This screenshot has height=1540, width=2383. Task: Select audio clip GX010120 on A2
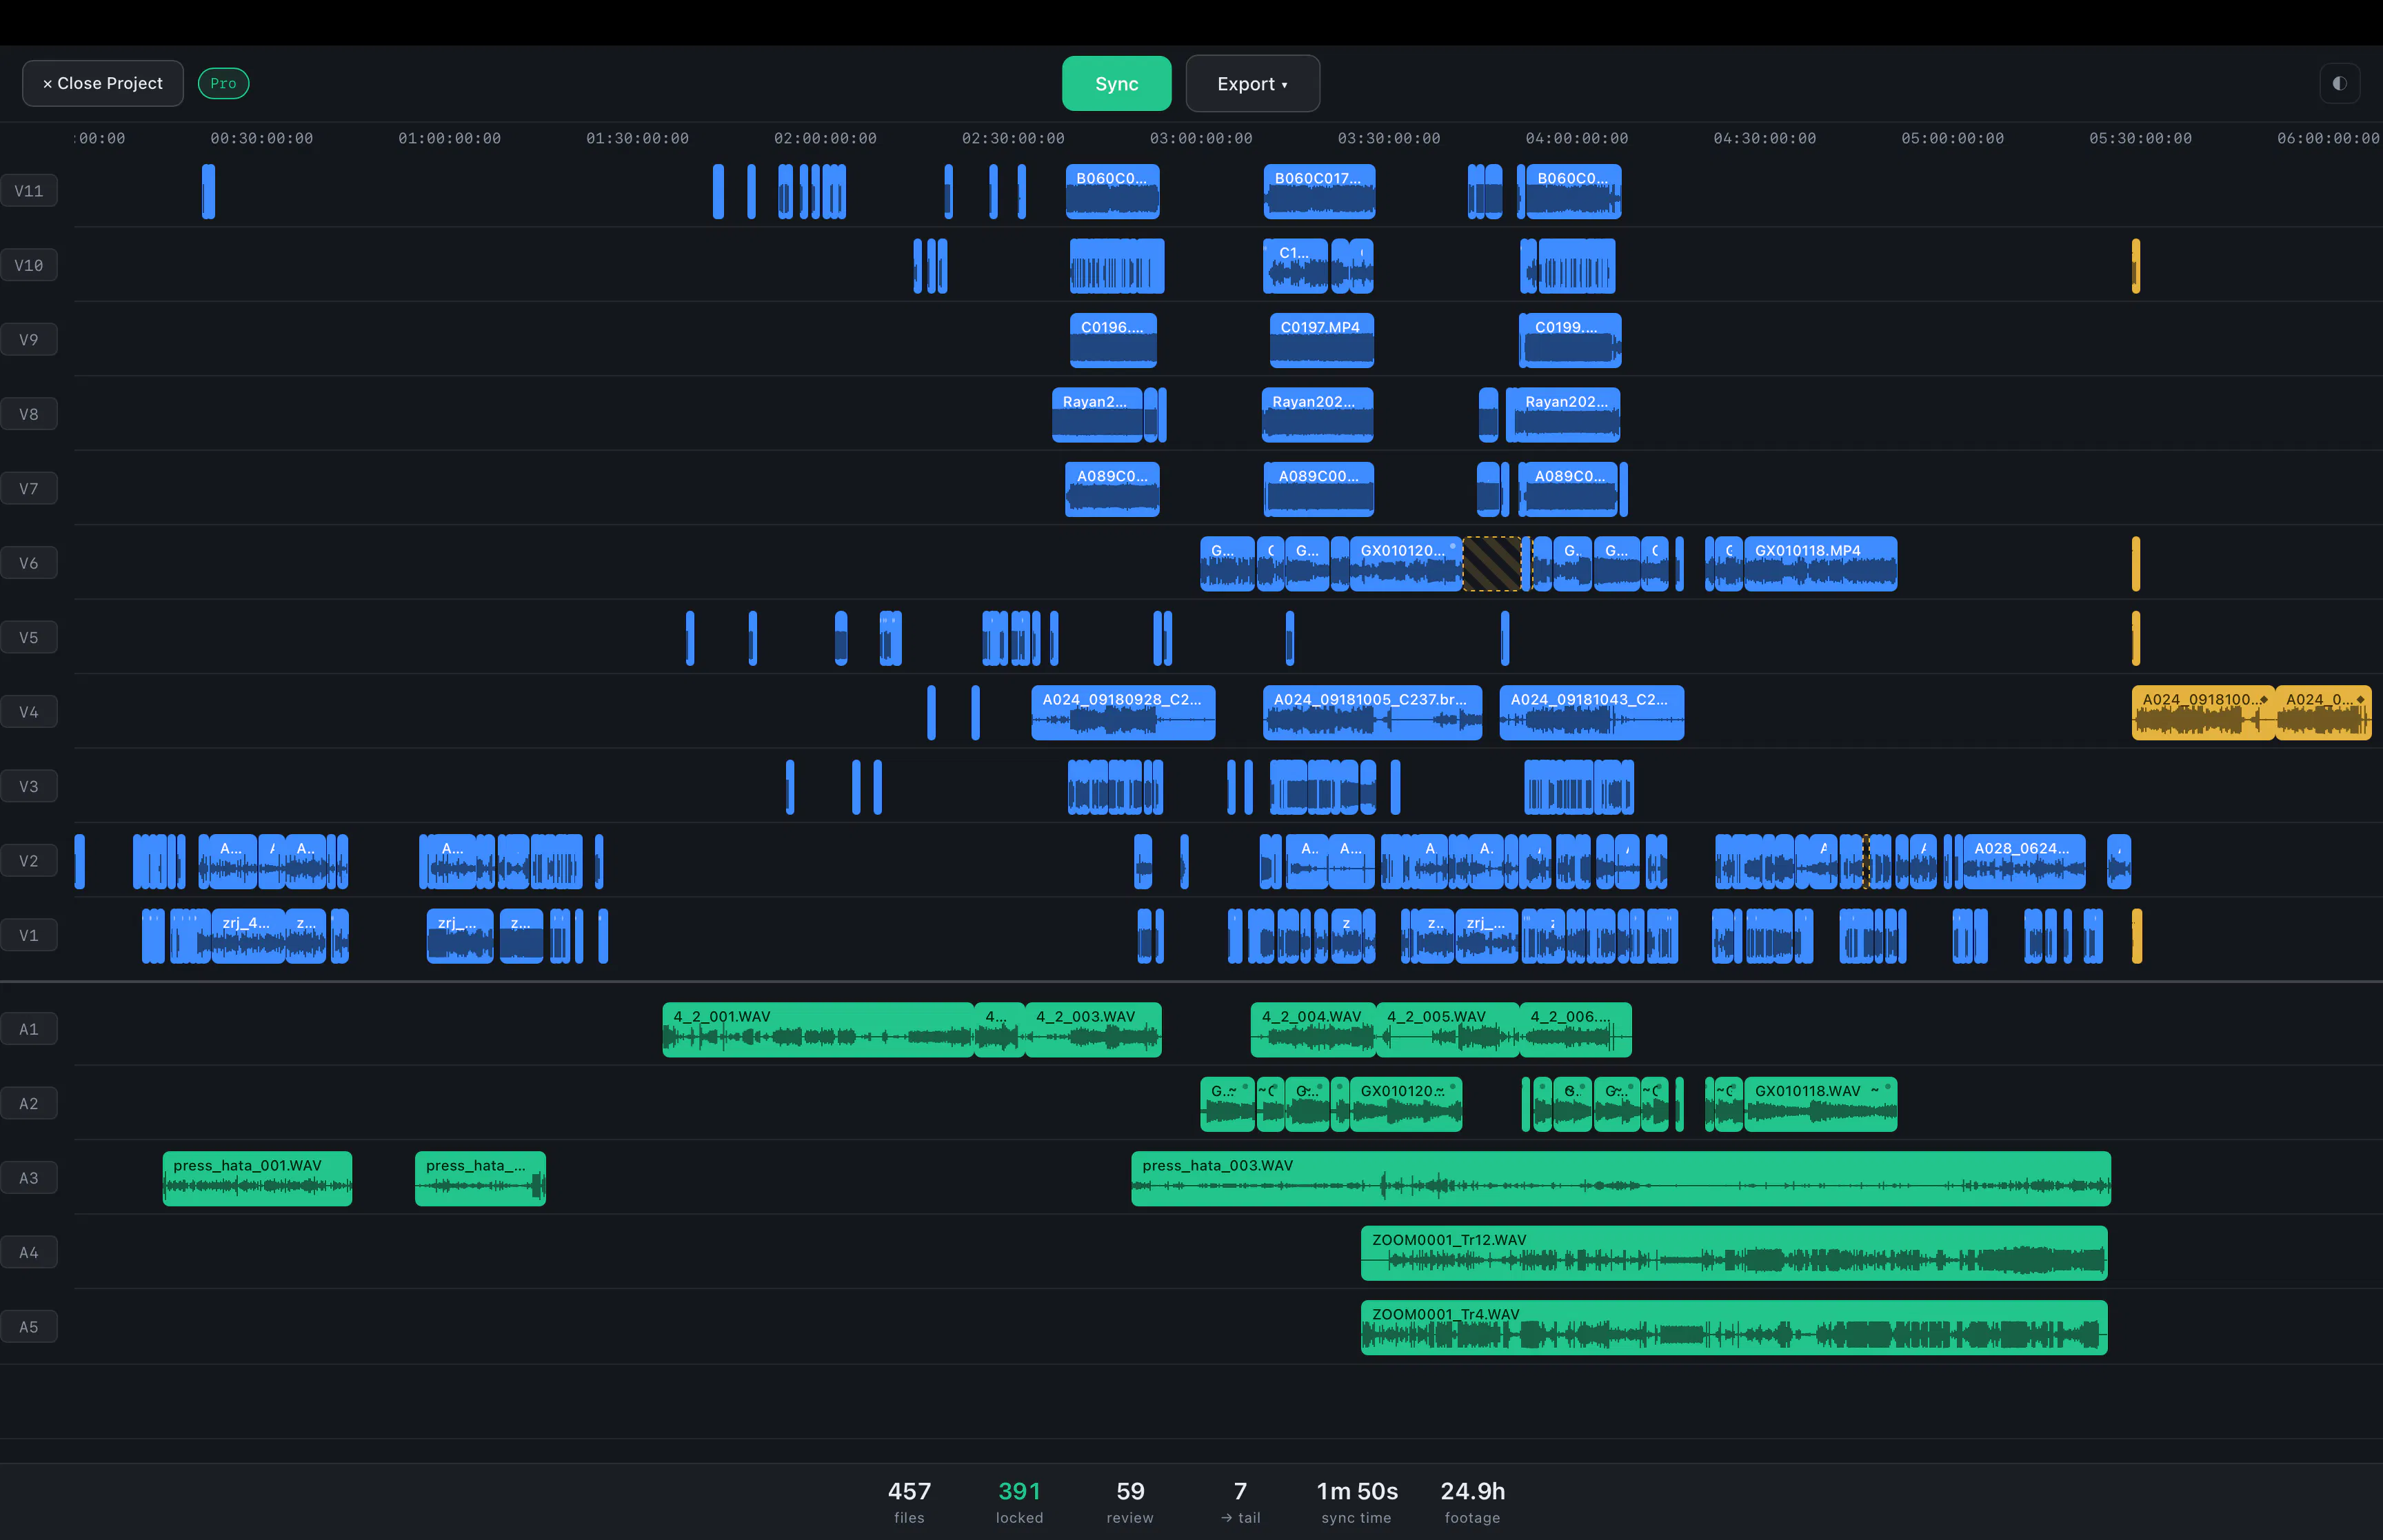click(x=1405, y=1104)
